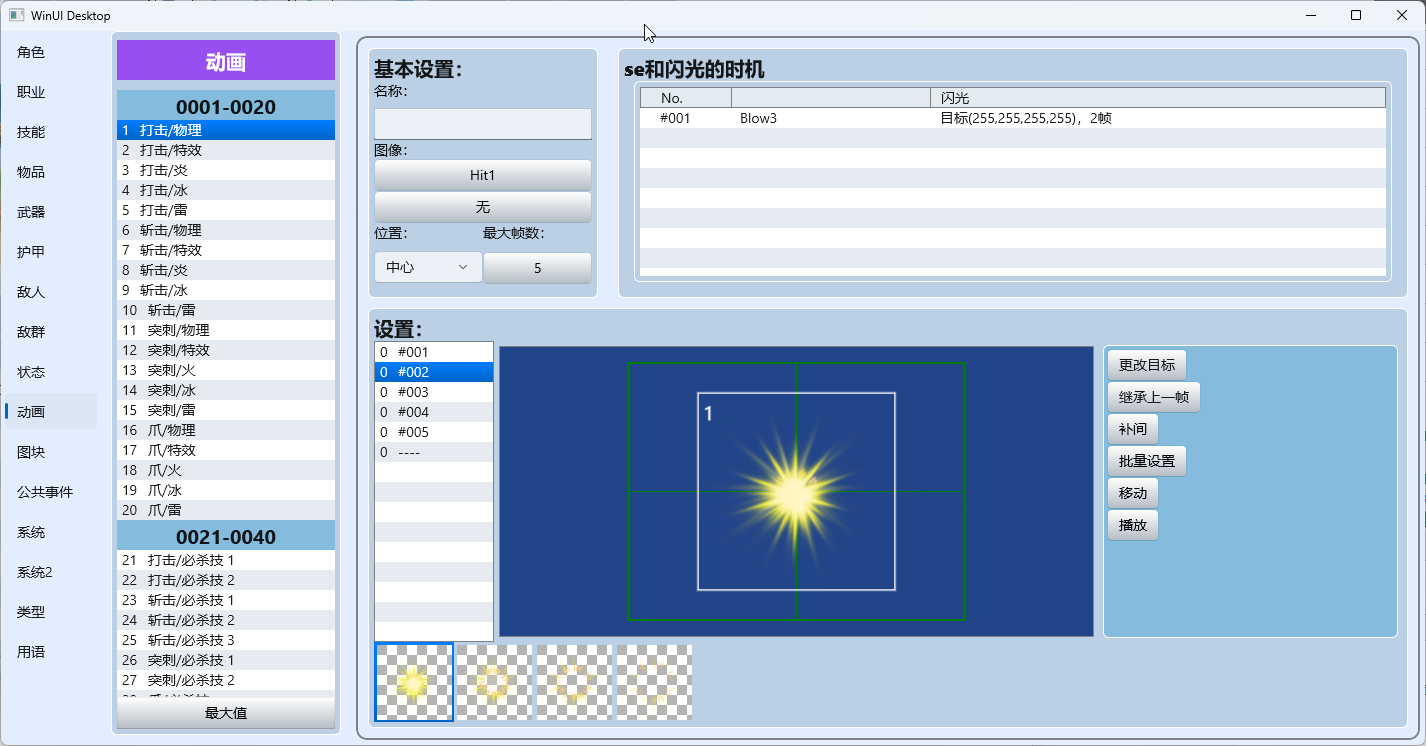The height and width of the screenshot is (746, 1426).
Task: Select the ---- entry in frame list
Action: click(434, 452)
